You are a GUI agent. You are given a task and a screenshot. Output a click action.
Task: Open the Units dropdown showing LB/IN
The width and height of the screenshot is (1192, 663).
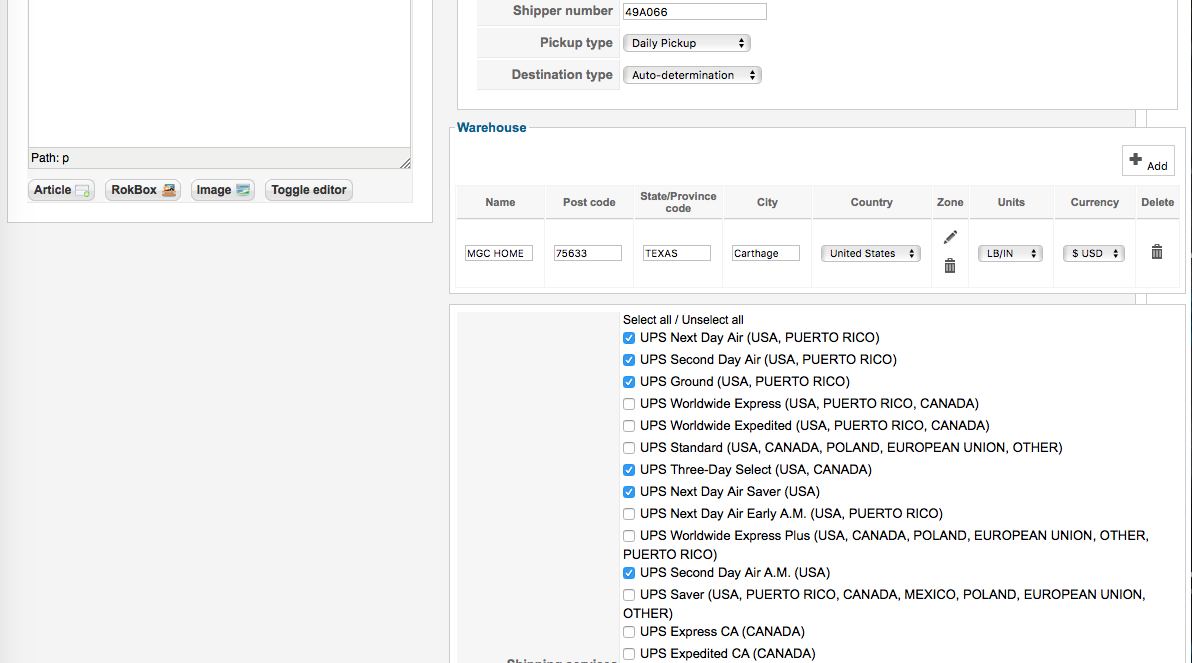pos(1010,253)
